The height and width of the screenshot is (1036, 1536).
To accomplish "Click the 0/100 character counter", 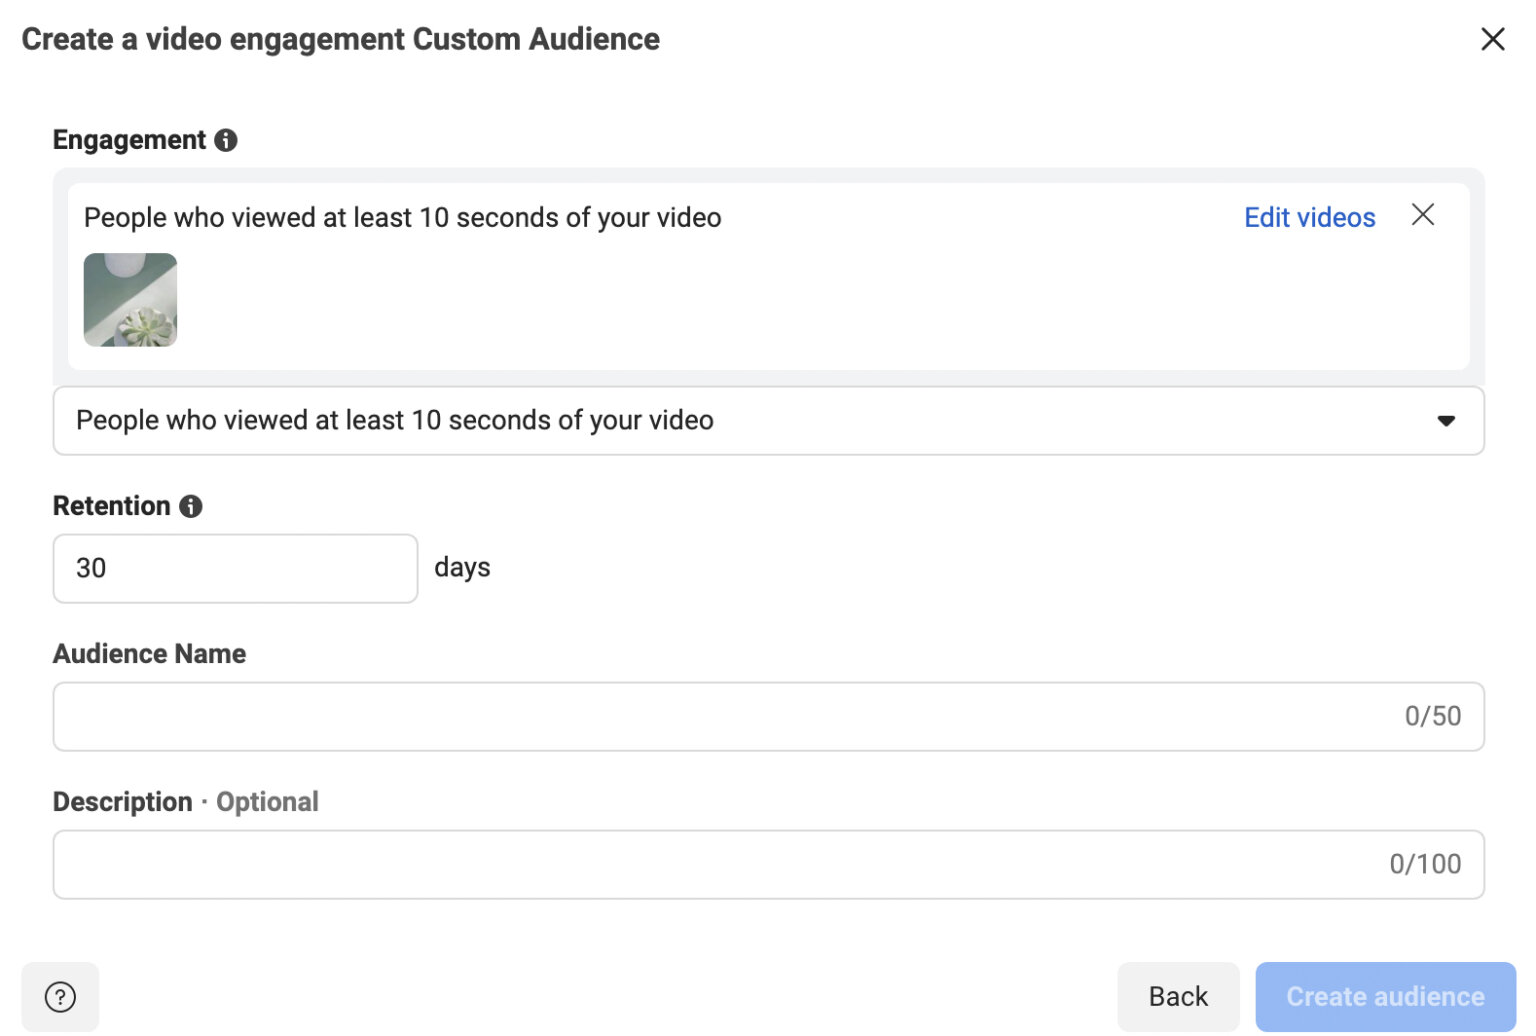I will click(x=1426, y=864).
